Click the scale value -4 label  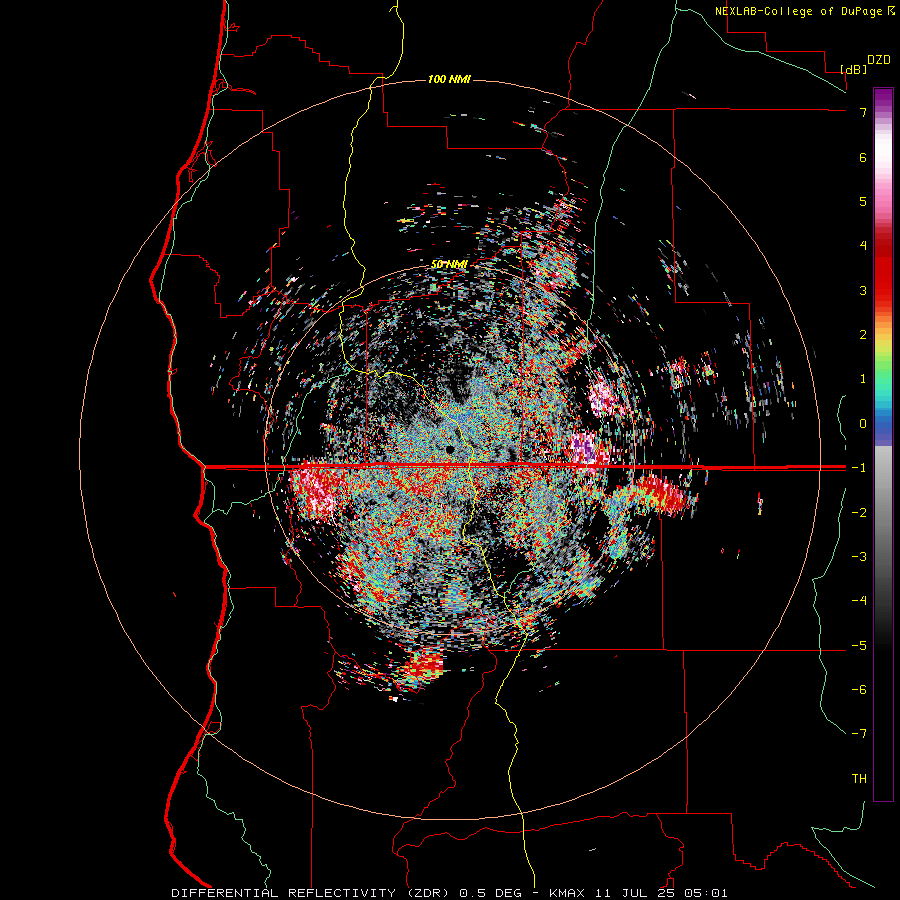point(859,600)
